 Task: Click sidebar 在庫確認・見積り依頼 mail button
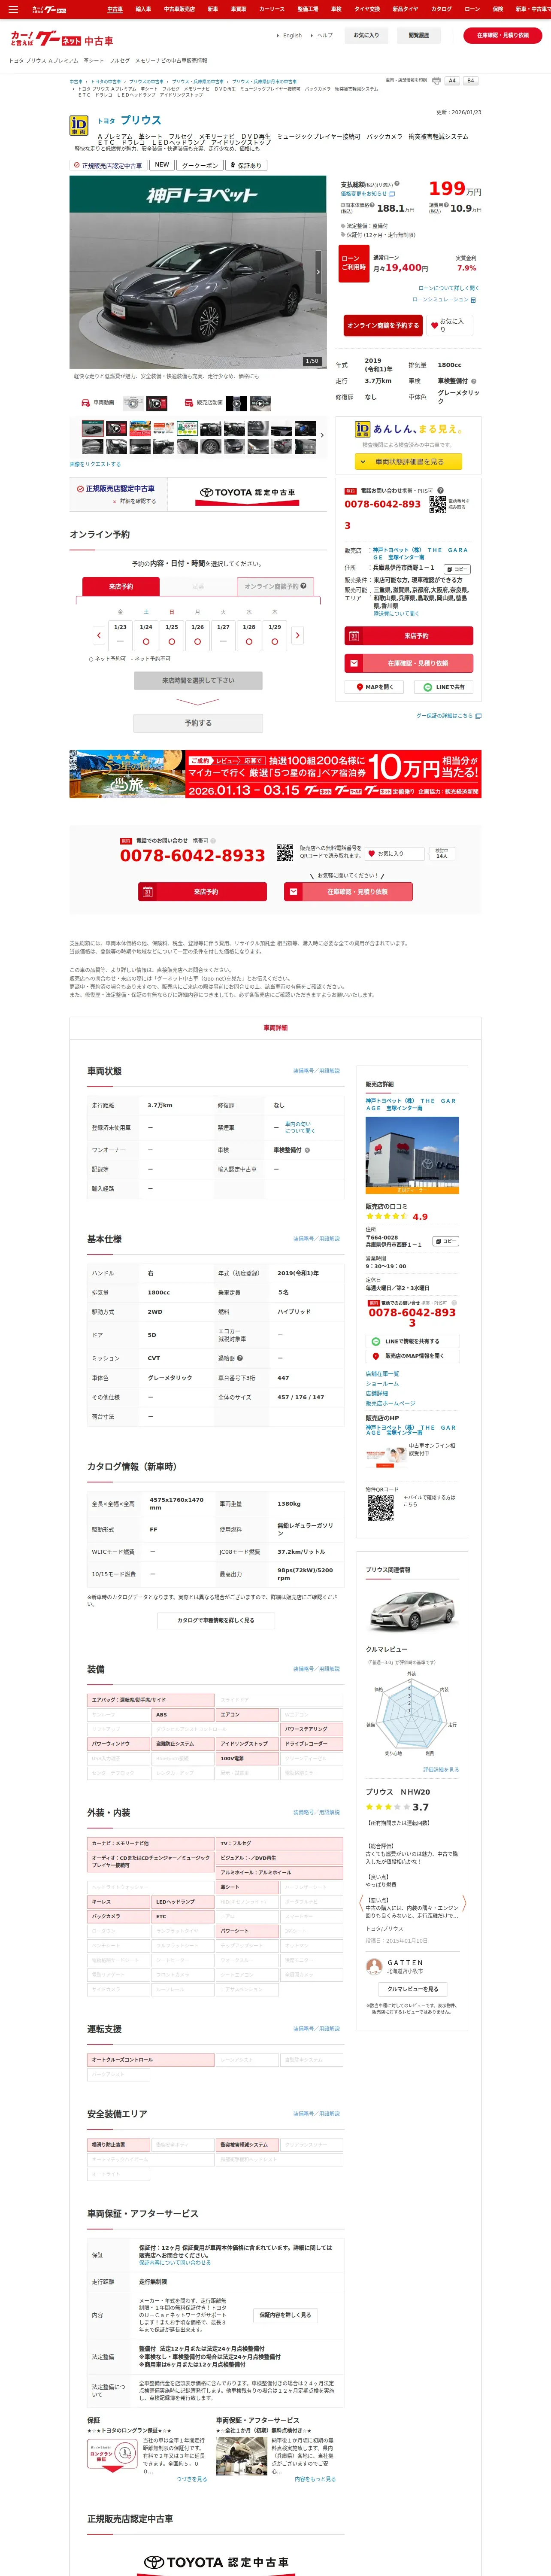(x=409, y=663)
